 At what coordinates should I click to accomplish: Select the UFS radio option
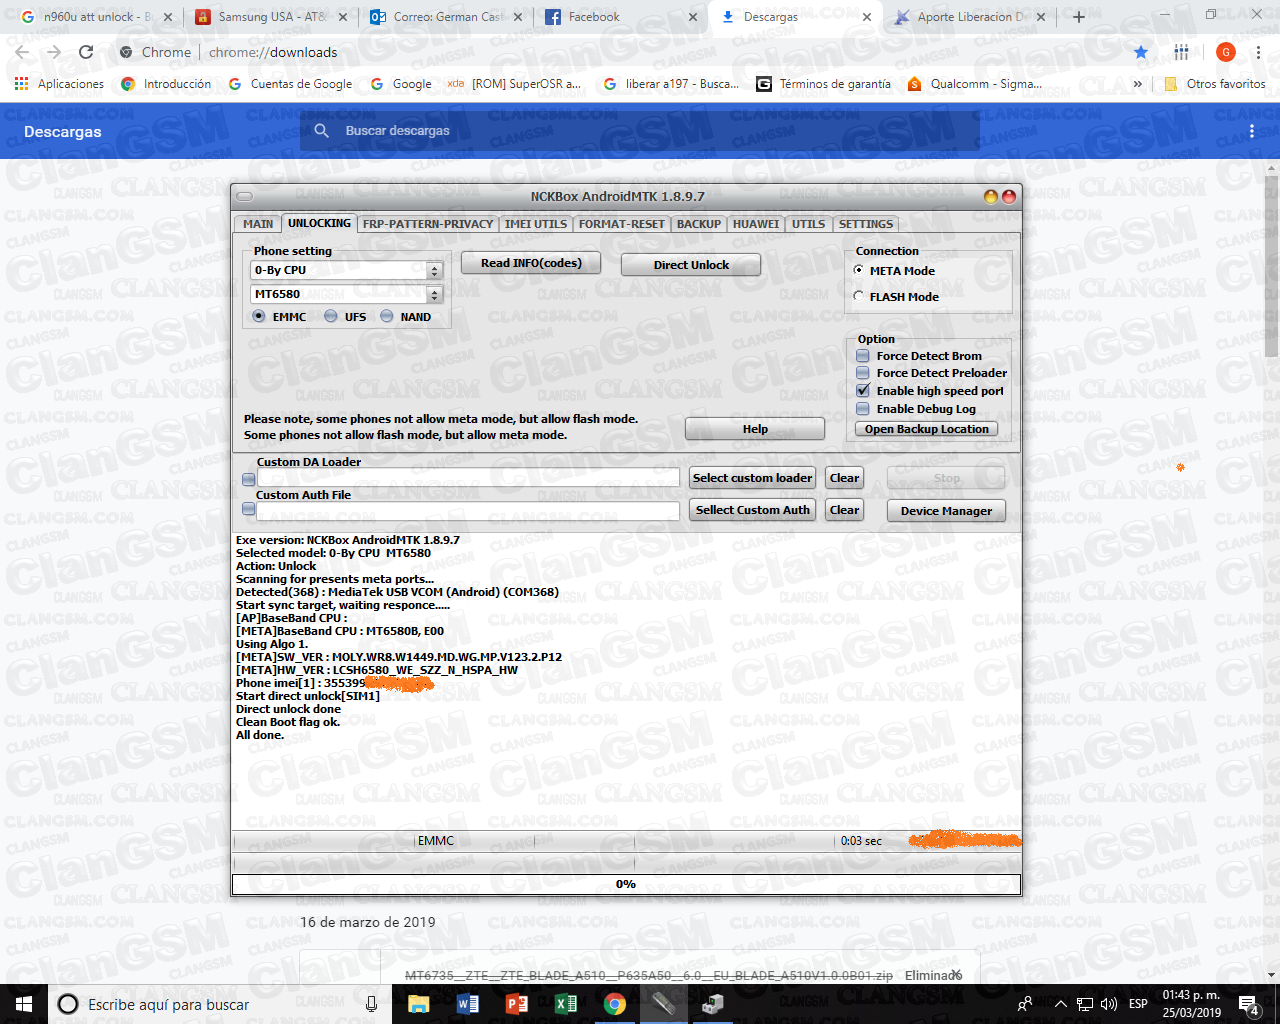pyautogui.click(x=331, y=316)
